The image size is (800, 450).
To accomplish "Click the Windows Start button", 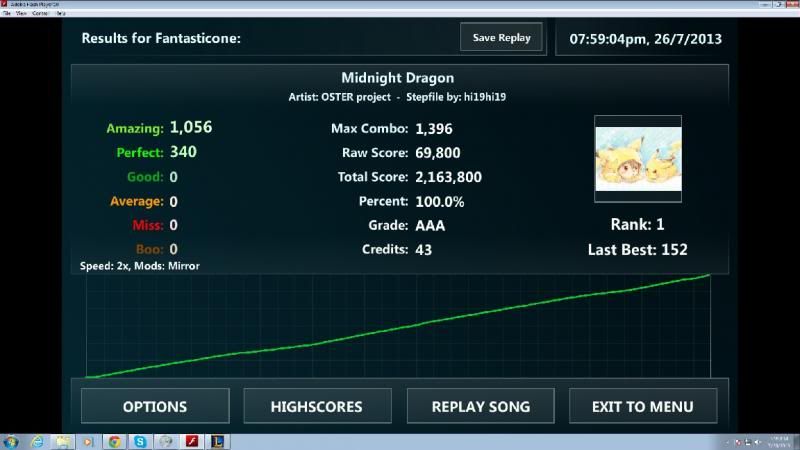I will [x=11, y=441].
